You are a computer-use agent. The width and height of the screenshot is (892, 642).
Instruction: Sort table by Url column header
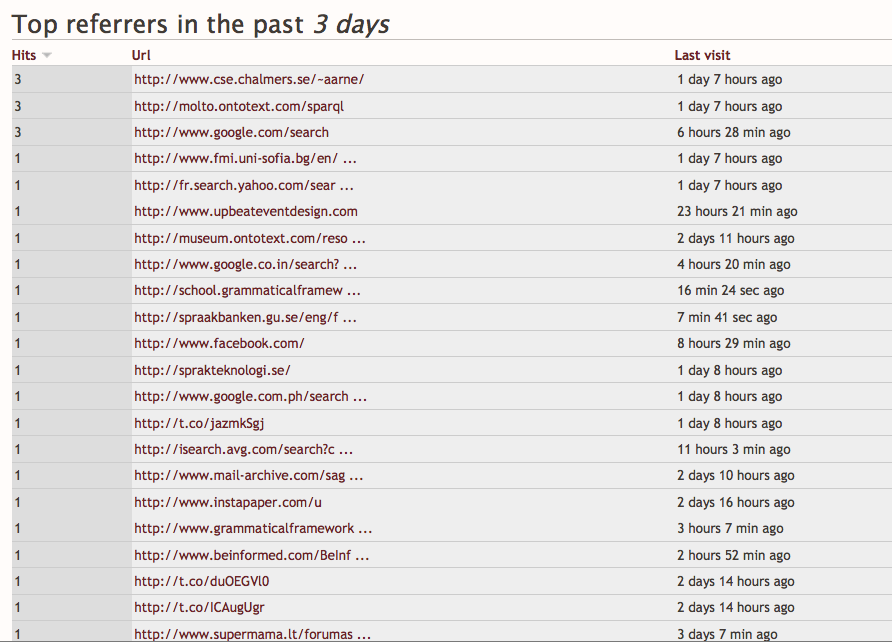pyautogui.click(x=141, y=55)
